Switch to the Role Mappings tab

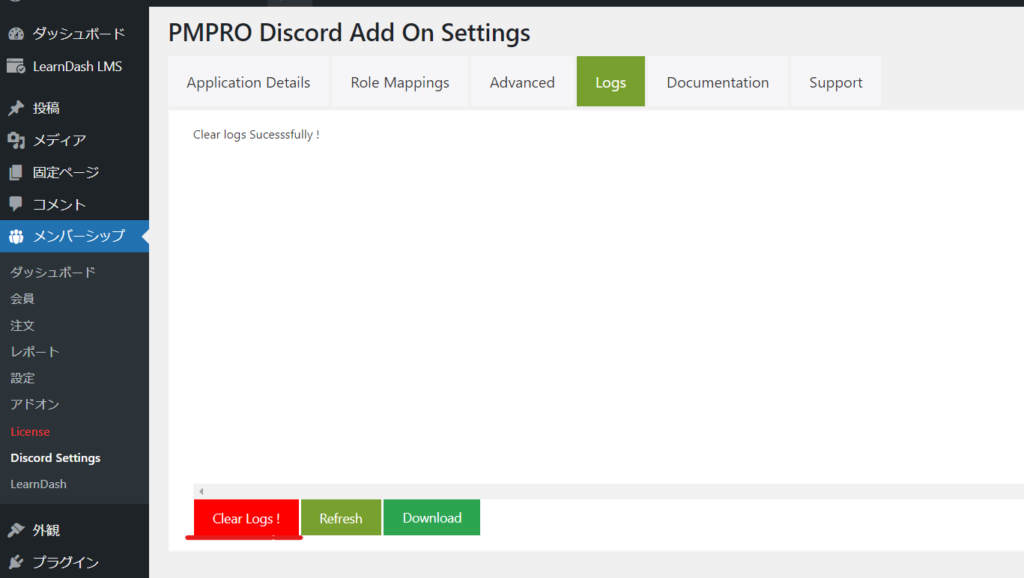point(400,82)
